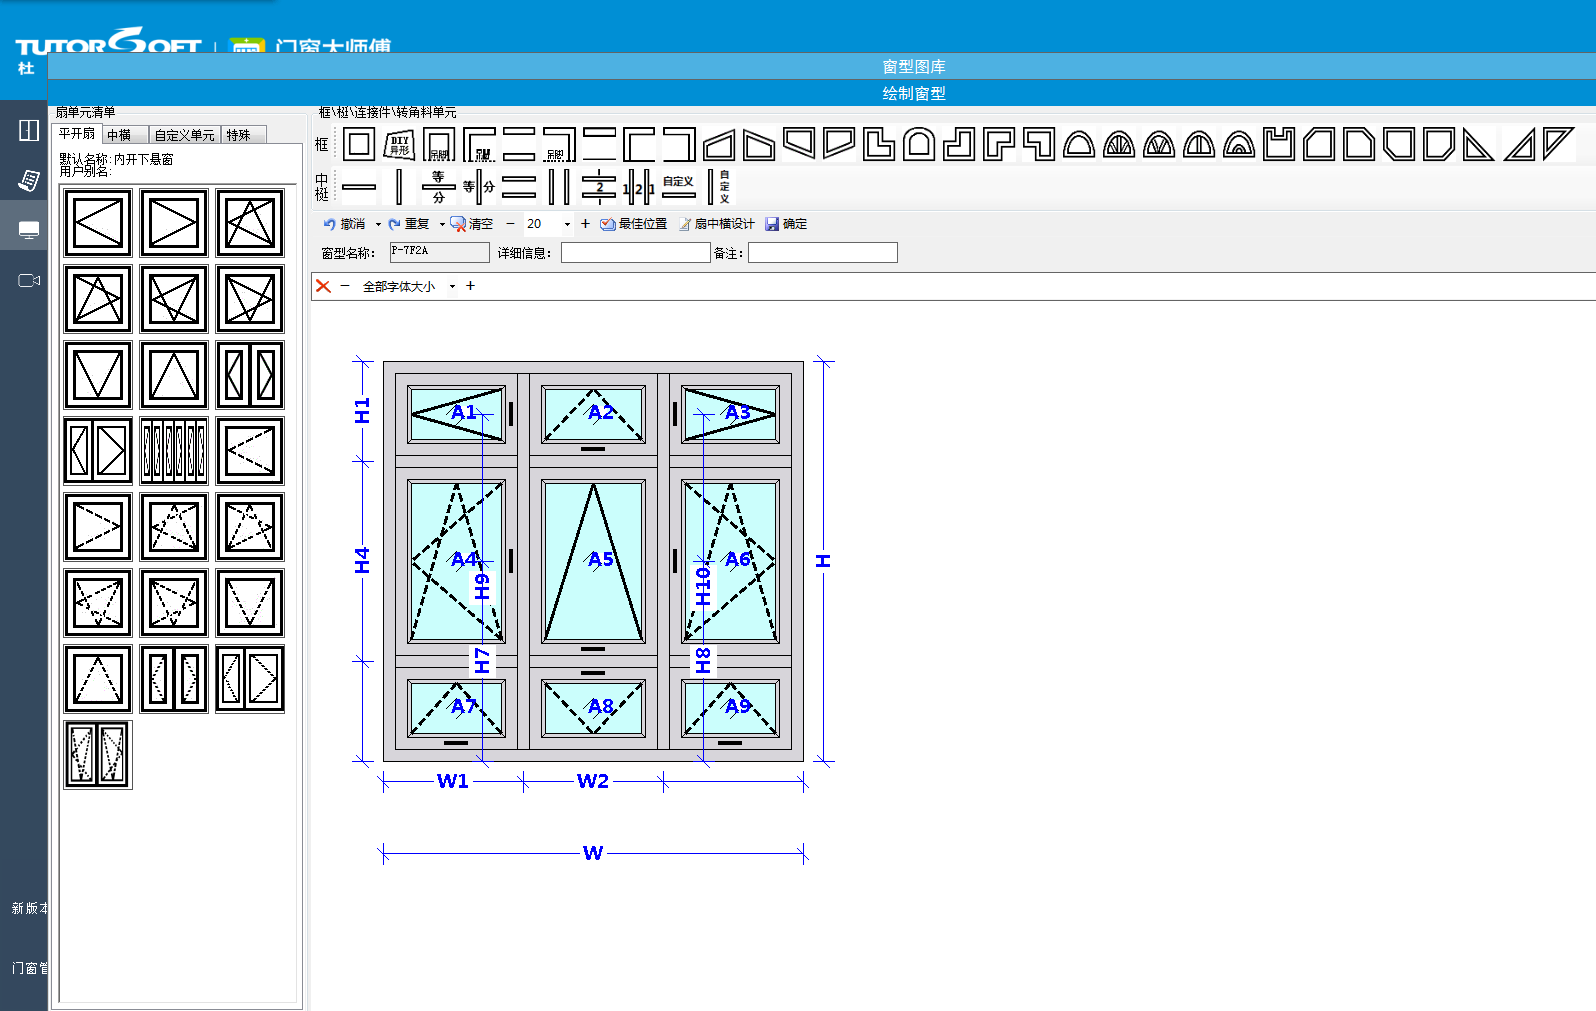Select sash pane A1 in drawing
This screenshot has width=1596, height=1011.
tap(457, 414)
